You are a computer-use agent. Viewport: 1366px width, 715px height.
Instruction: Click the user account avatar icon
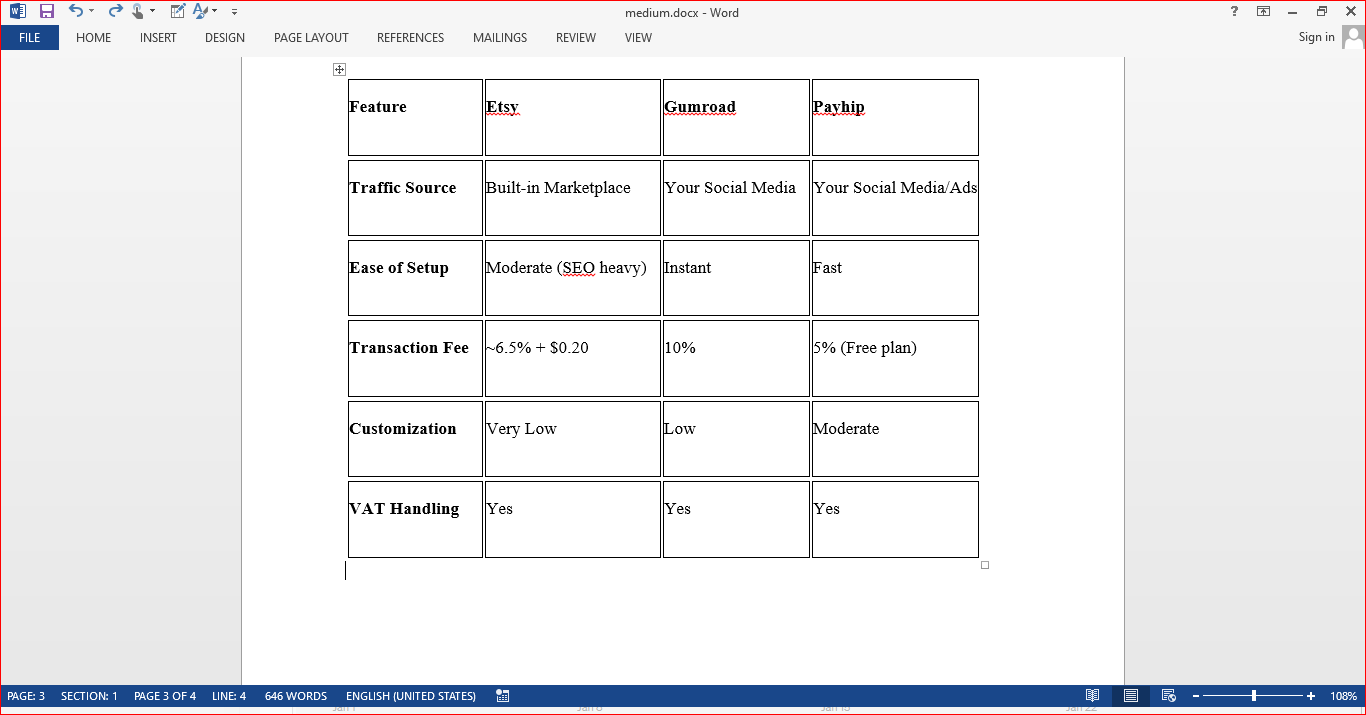coord(1353,38)
